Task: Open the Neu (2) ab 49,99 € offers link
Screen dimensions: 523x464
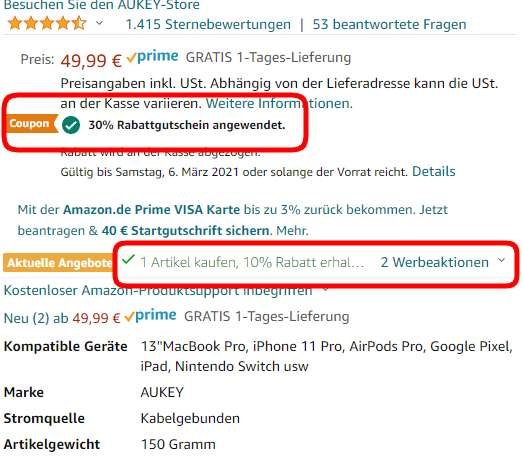Action: 62,318
